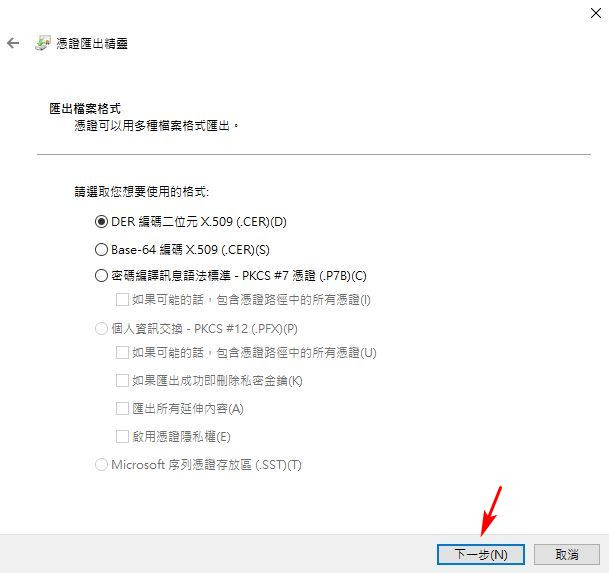Click the 匯出檔案格式 heading

(85, 108)
